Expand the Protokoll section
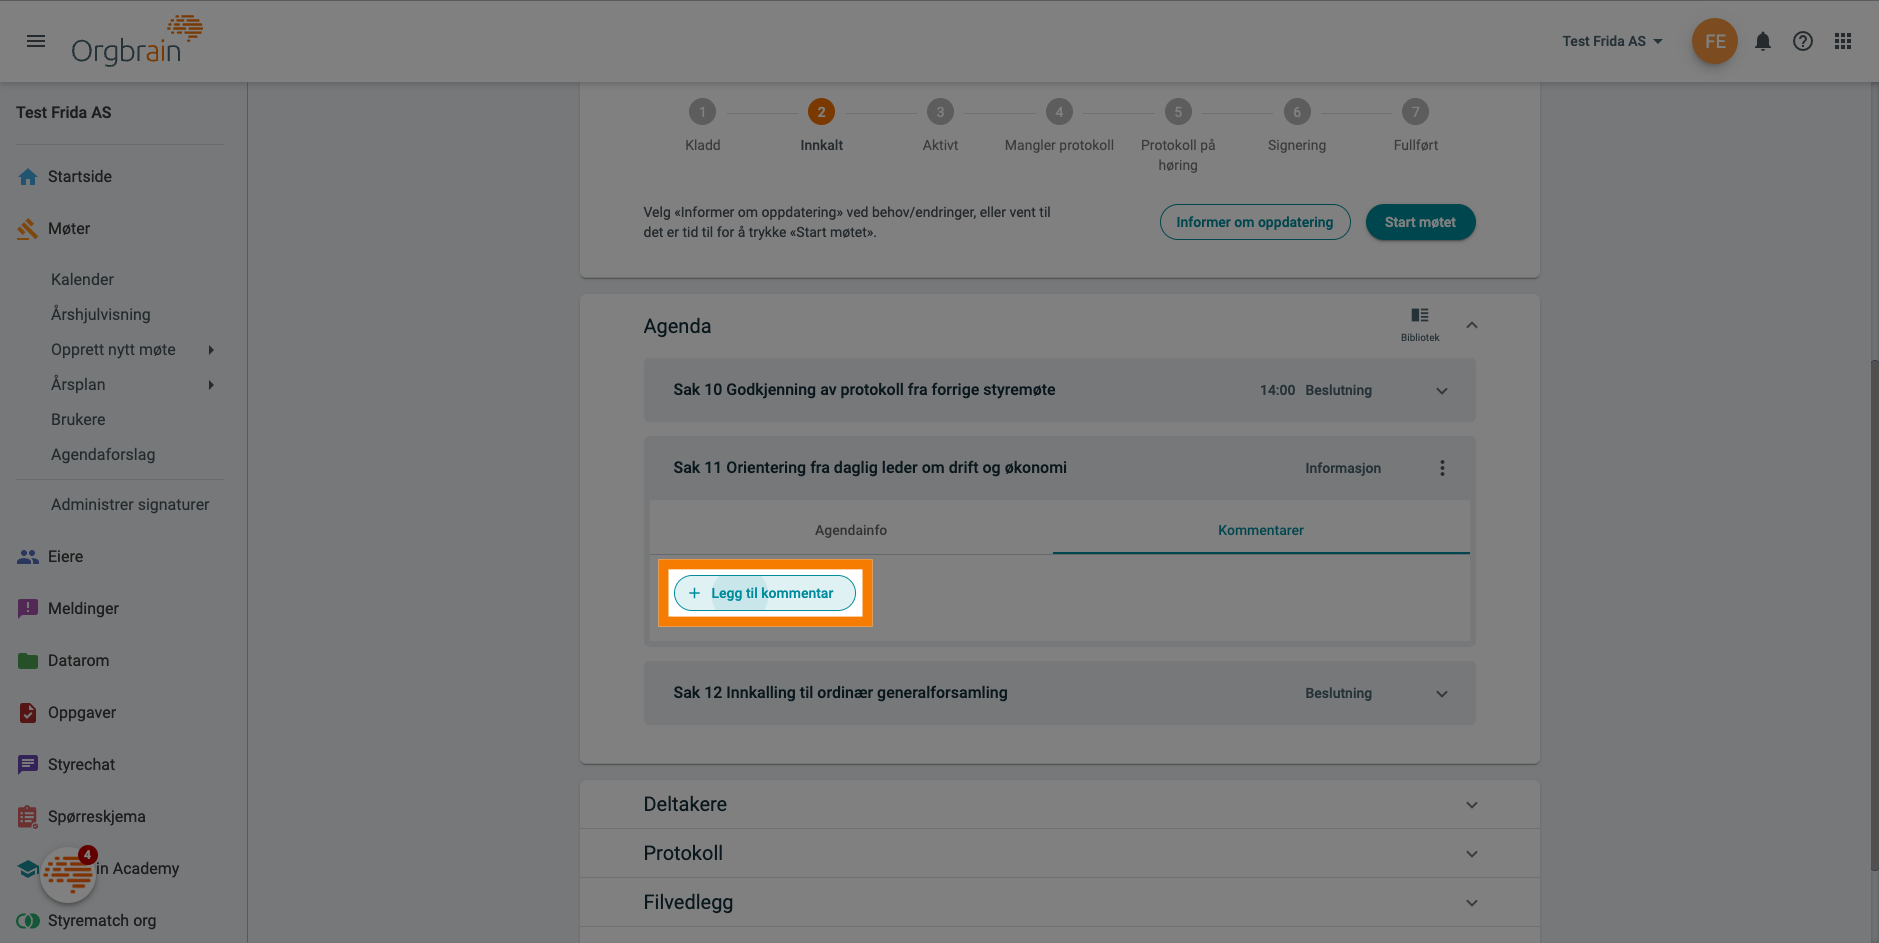Image resolution: width=1879 pixels, height=943 pixels. coord(1060,854)
